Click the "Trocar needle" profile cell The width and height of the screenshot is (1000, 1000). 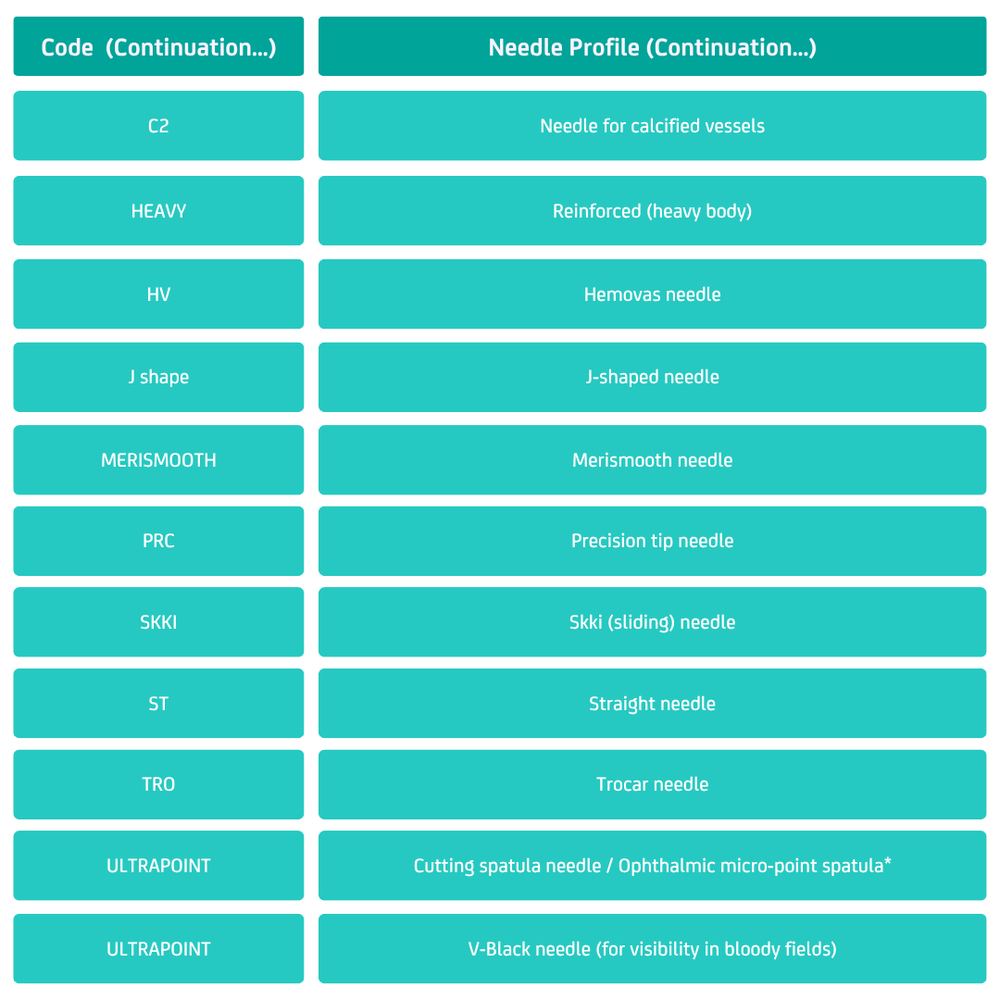coord(652,785)
